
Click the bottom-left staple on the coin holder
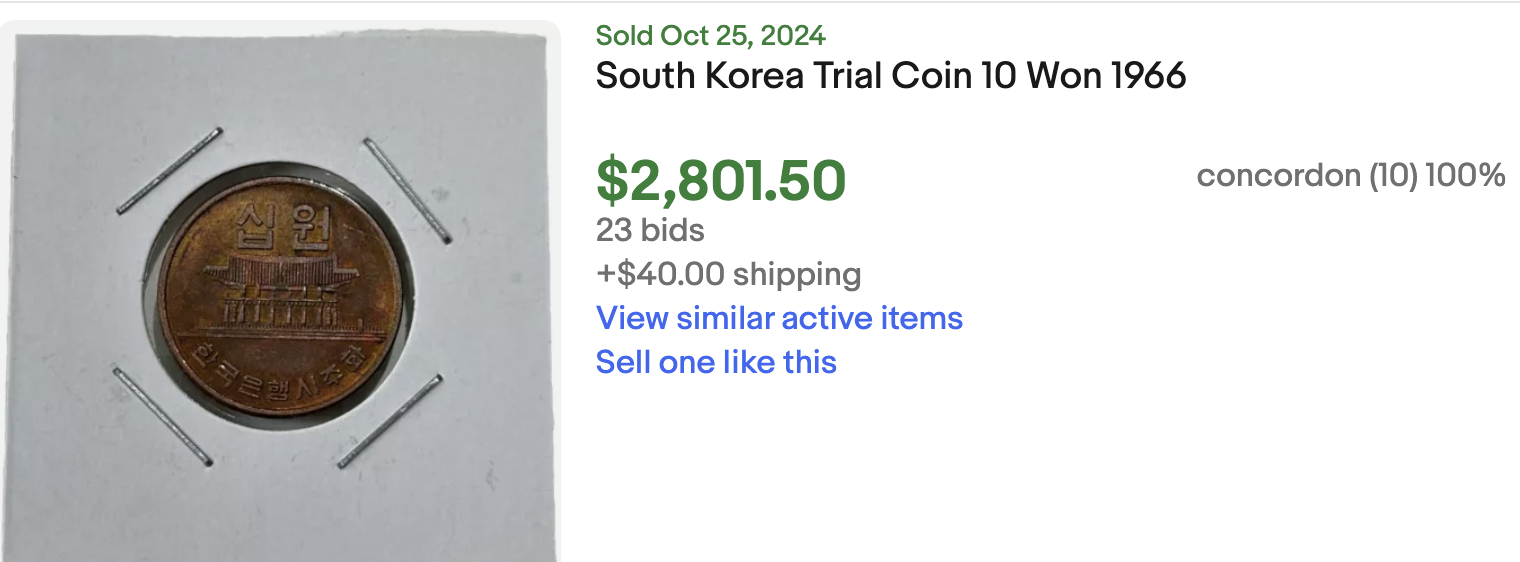[x=162, y=416]
